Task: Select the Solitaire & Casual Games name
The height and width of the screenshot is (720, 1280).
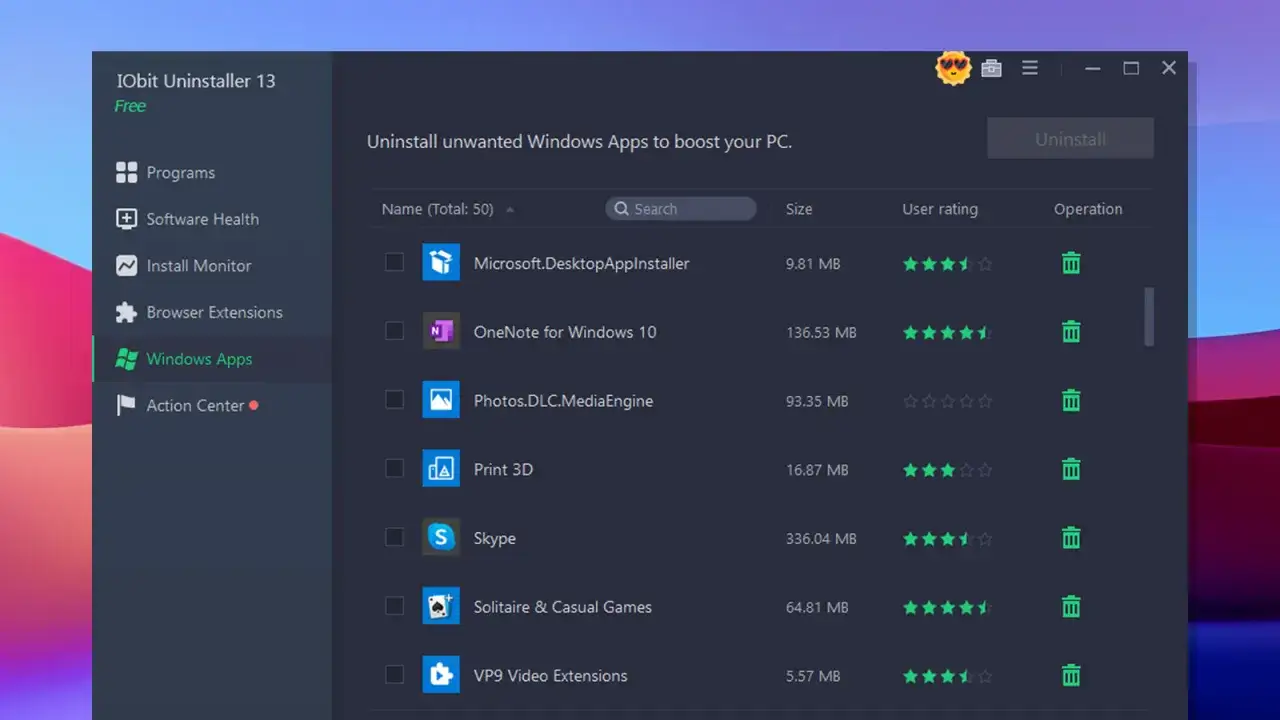Action: (562, 607)
